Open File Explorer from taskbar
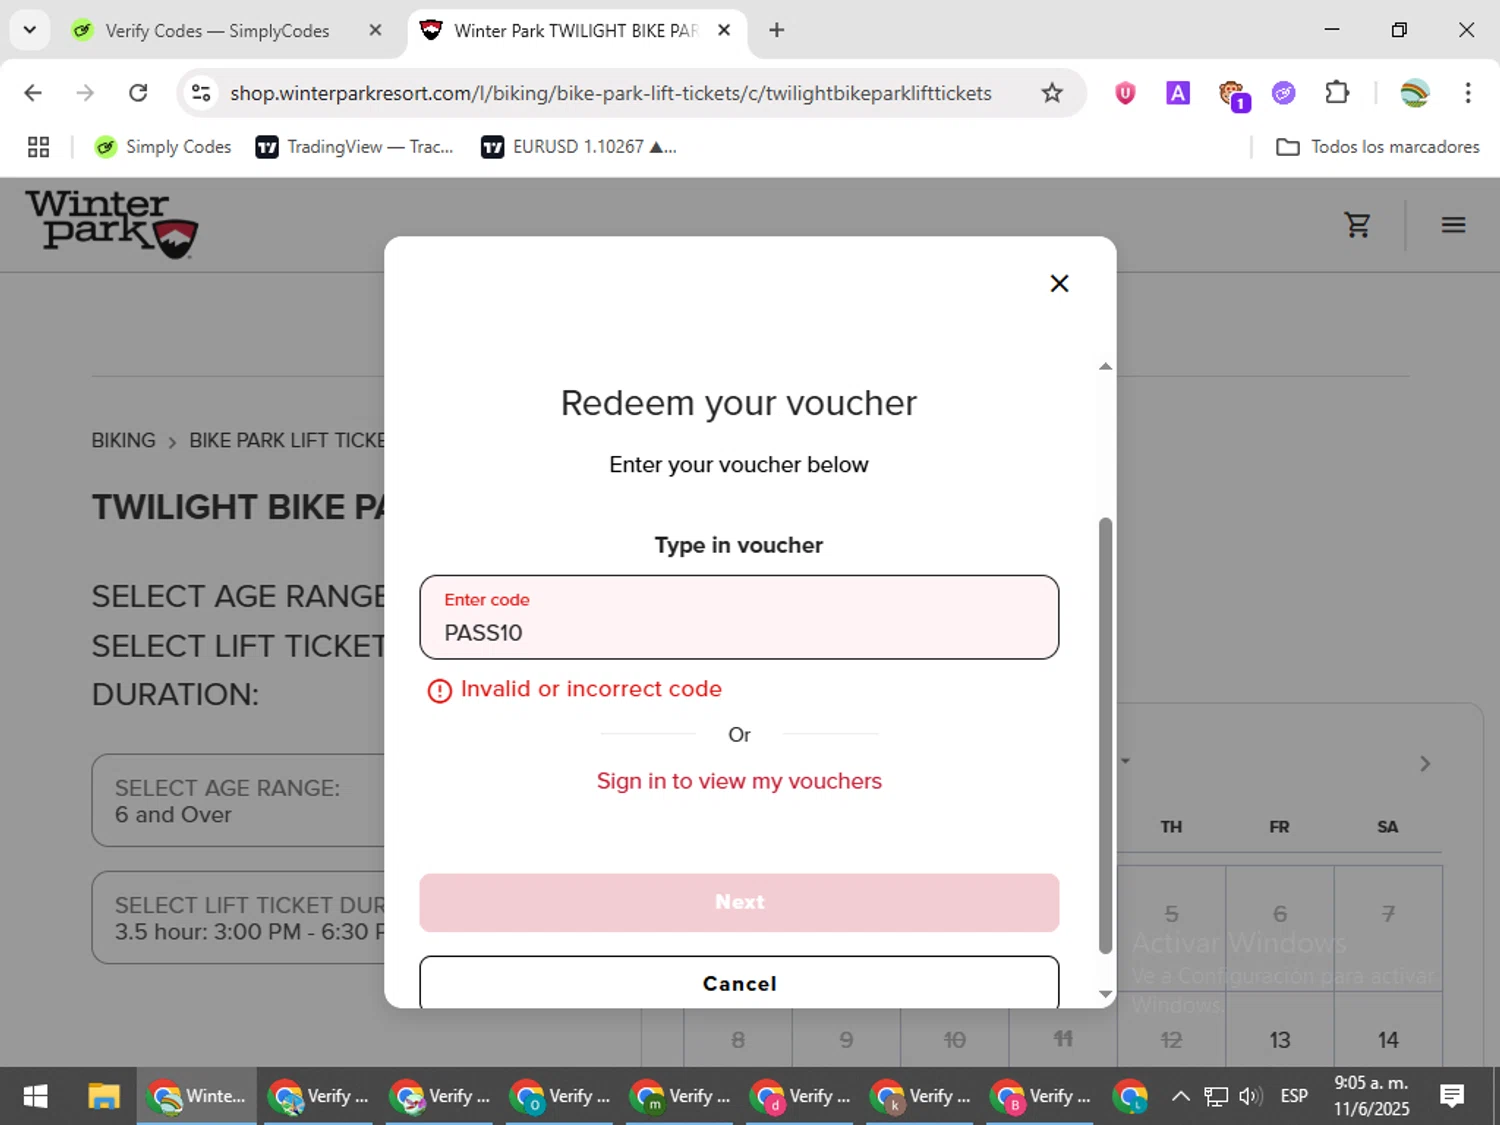Image resolution: width=1500 pixels, height=1125 pixels. 103,1097
